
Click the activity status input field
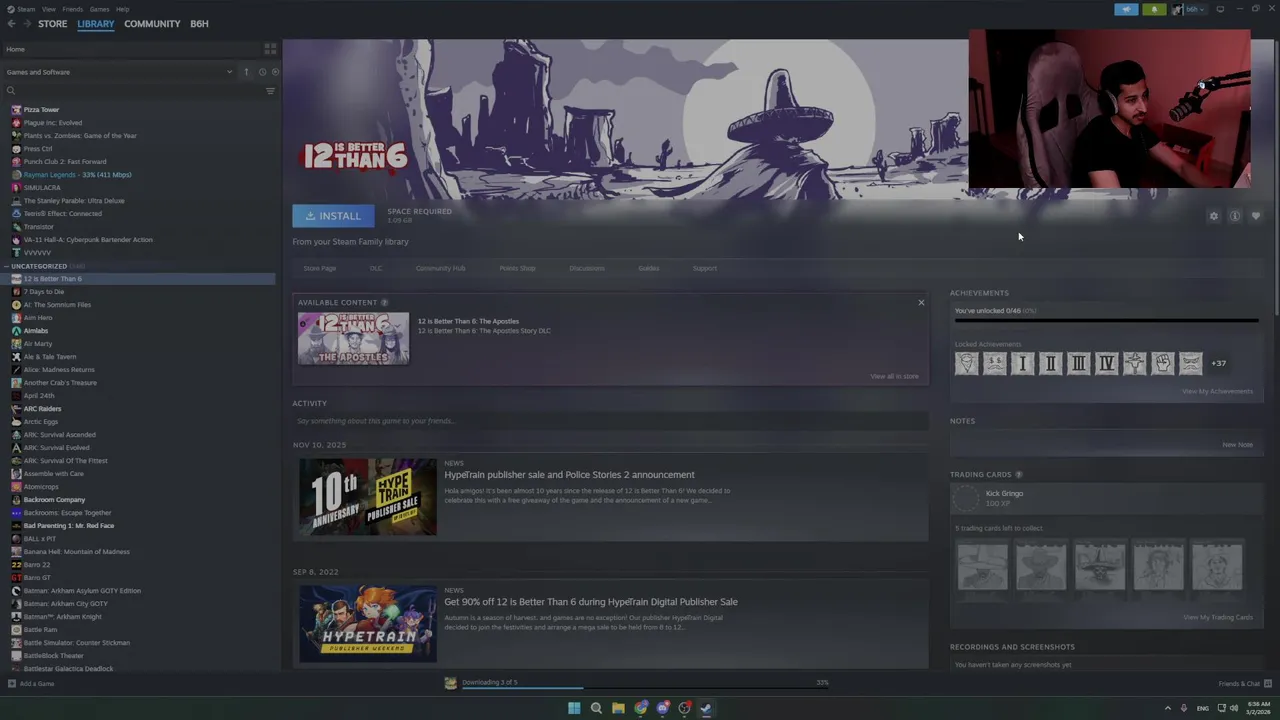click(x=610, y=421)
